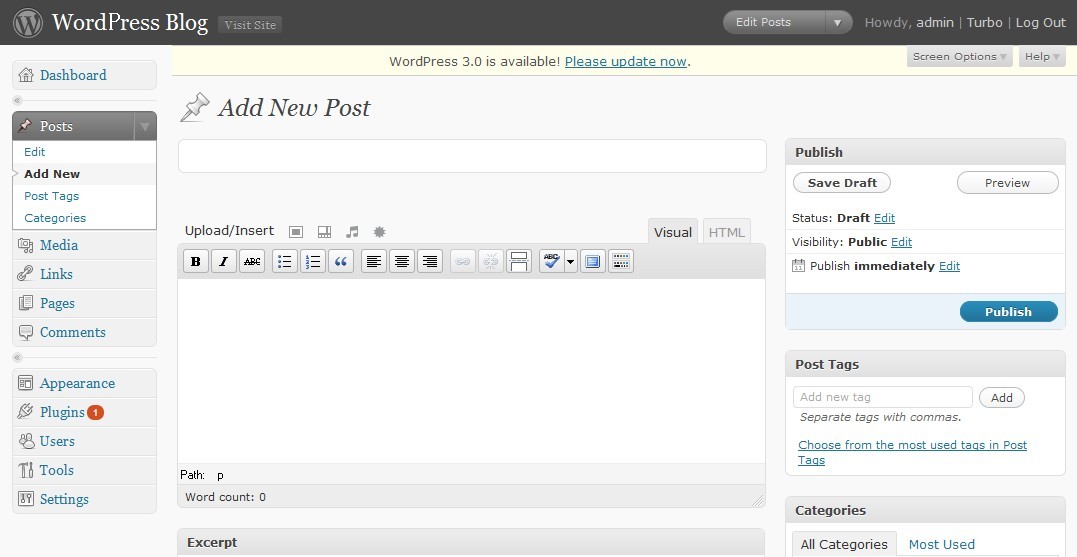
Task: Select the Most Used categories tab
Action: tap(942, 544)
